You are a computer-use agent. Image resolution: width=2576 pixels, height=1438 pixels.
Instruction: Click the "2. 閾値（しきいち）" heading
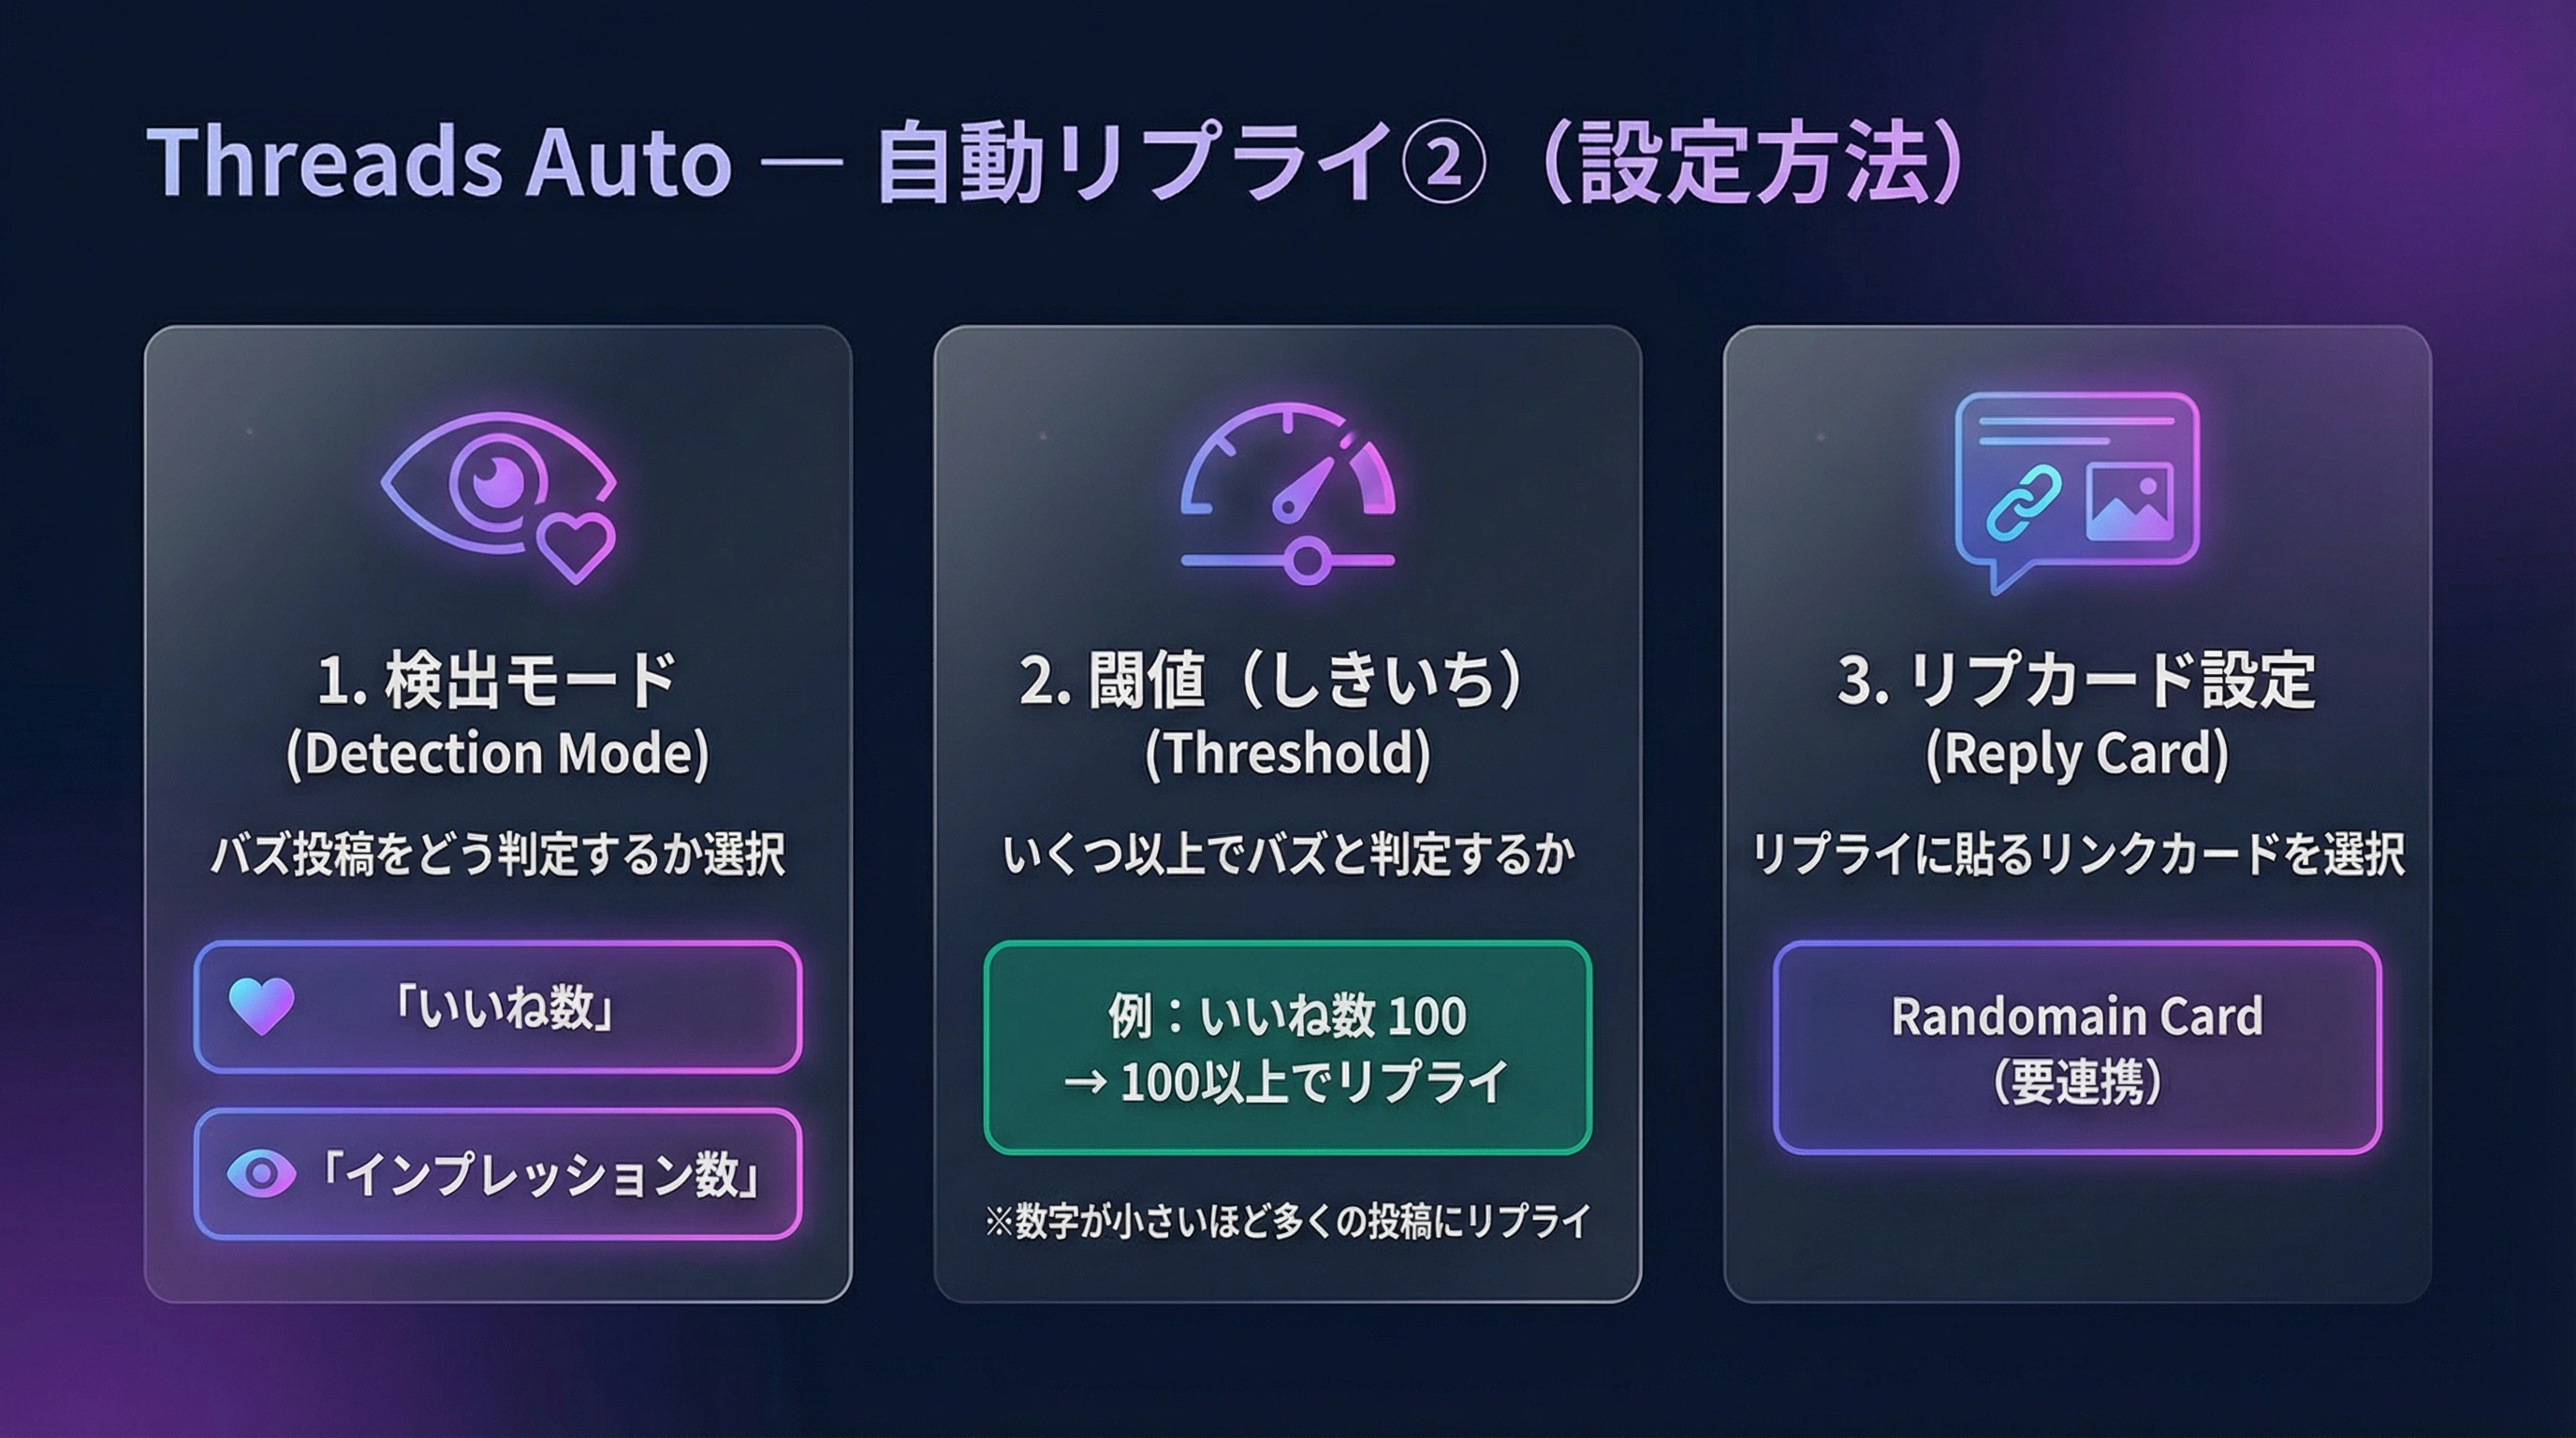pos(1272,681)
